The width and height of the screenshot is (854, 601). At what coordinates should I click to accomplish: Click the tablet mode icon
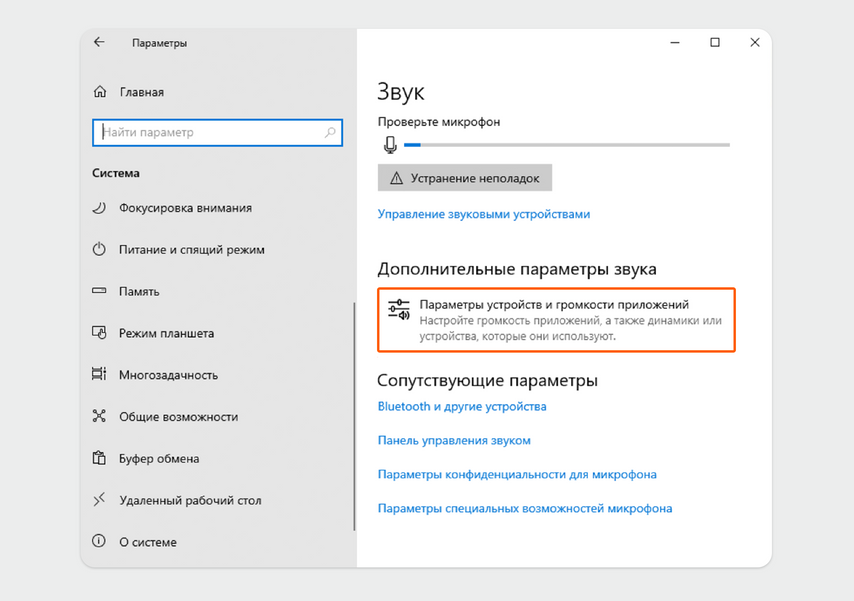tap(99, 332)
